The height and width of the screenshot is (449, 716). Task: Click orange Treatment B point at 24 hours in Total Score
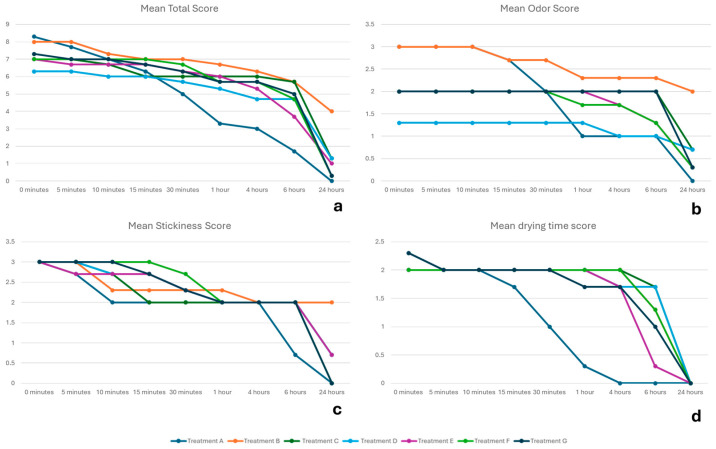[x=332, y=111]
